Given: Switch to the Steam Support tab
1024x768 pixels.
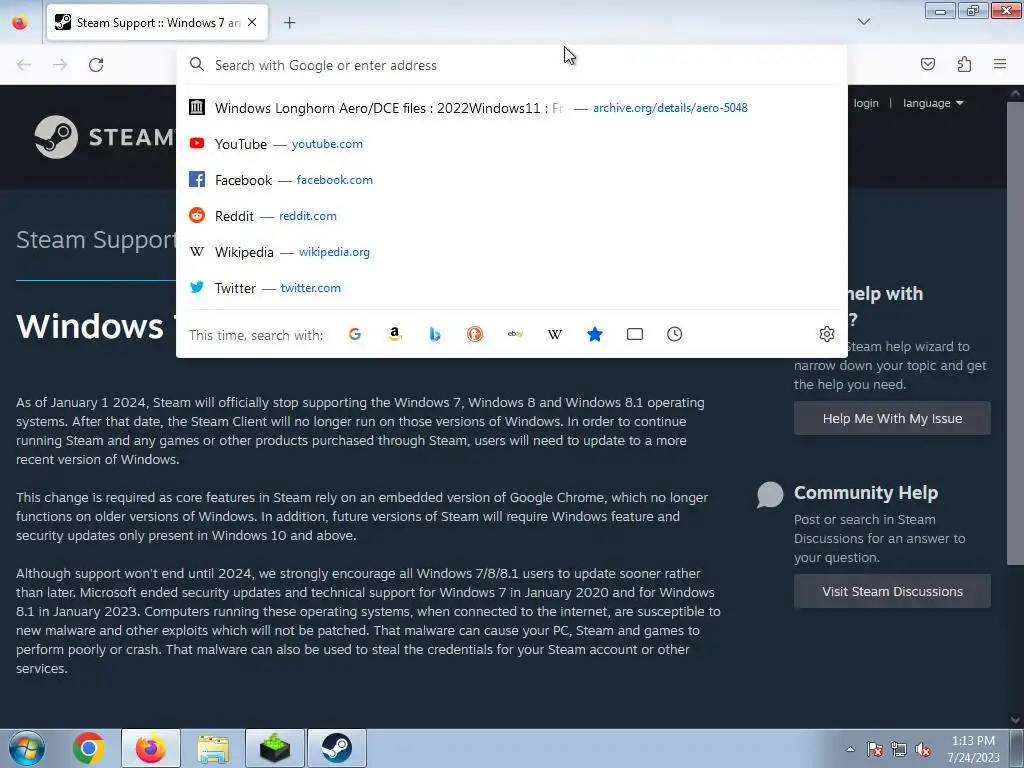Looking at the screenshot, I should [157, 22].
